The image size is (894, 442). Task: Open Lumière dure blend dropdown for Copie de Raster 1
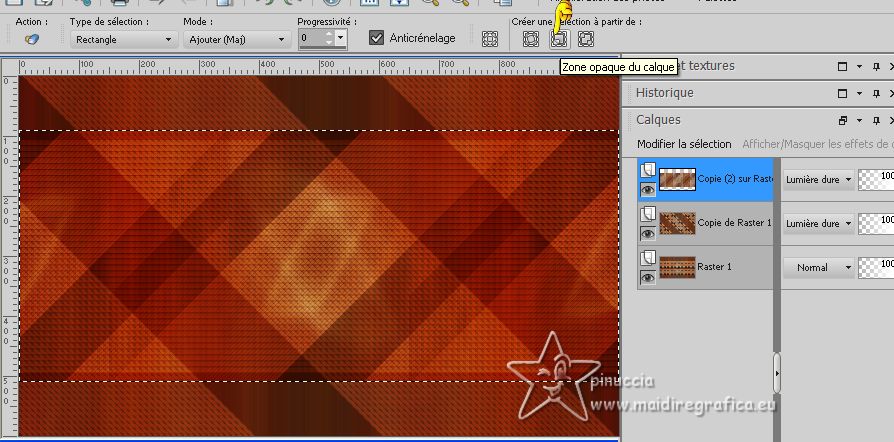(818, 223)
